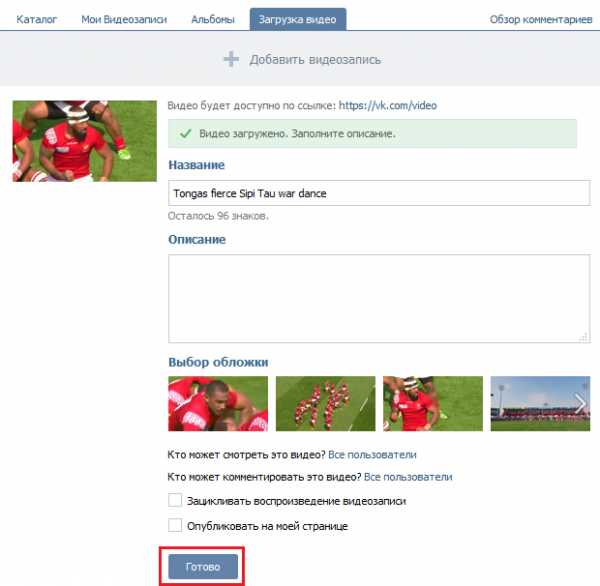The width and height of the screenshot is (600, 586).
Task: Click the Готово button
Action: (x=203, y=566)
